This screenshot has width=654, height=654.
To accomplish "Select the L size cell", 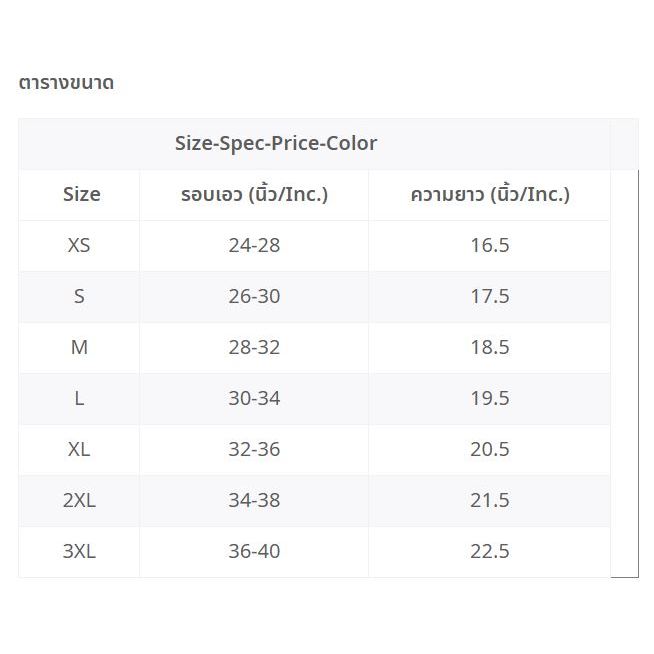I will click(x=79, y=398).
